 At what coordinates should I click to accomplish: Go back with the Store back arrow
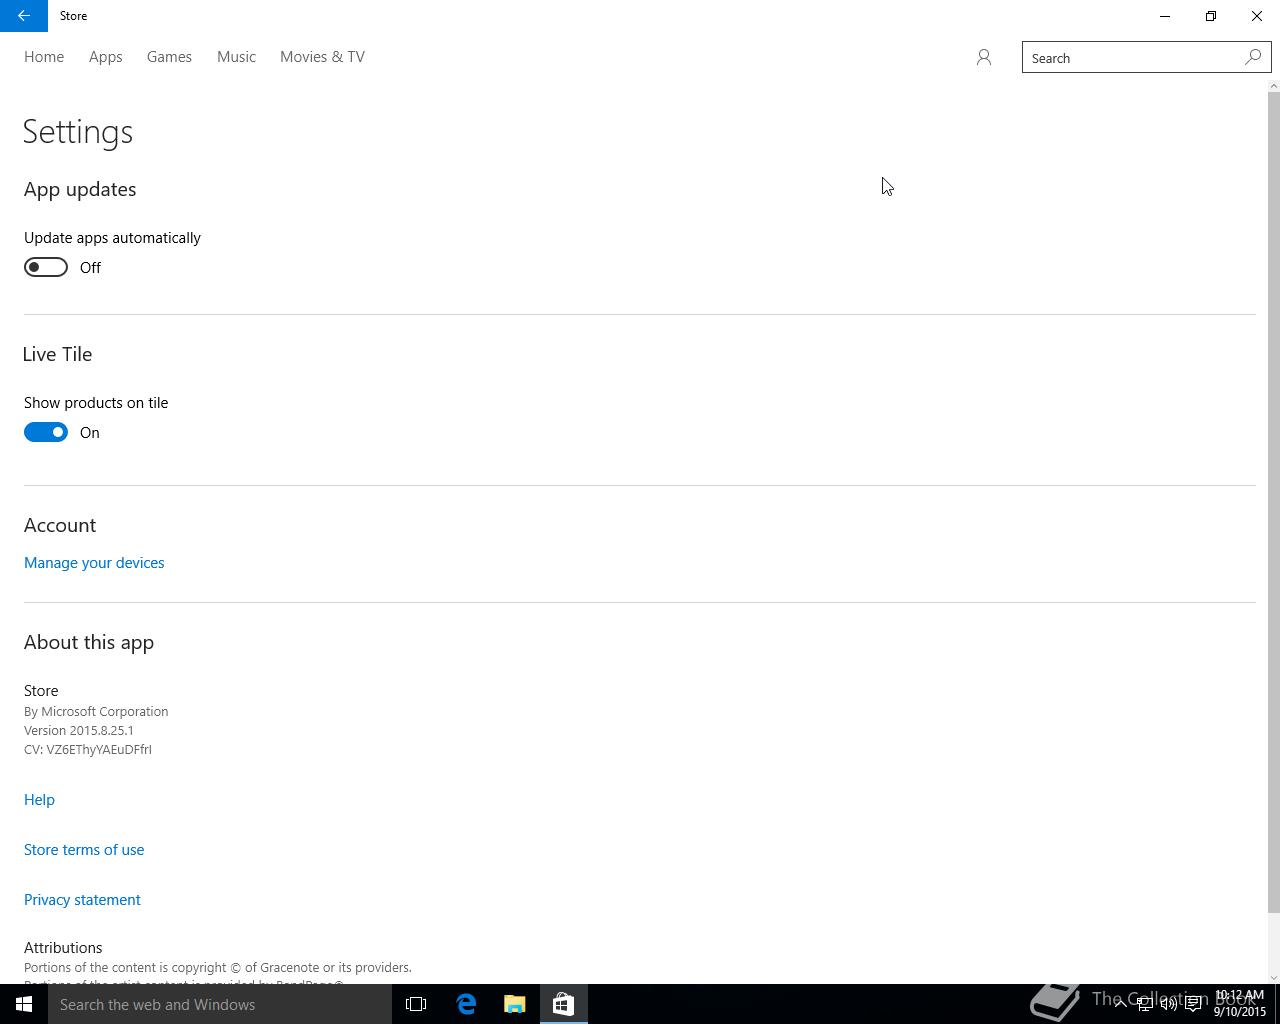(x=24, y=16)
